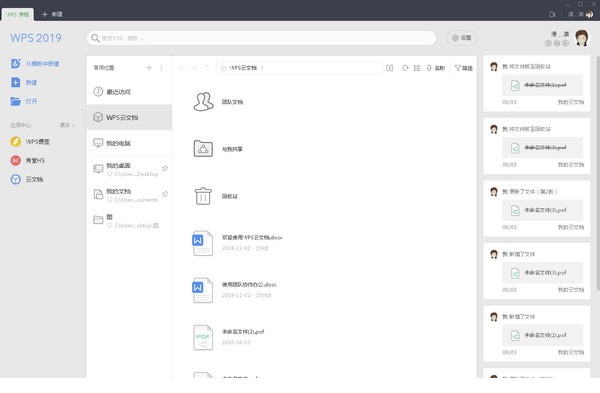Click the 从模板中新建 new-from-template icon
Image resolution: width=600 pixels, height=393 pixels.
click(16, 64)
